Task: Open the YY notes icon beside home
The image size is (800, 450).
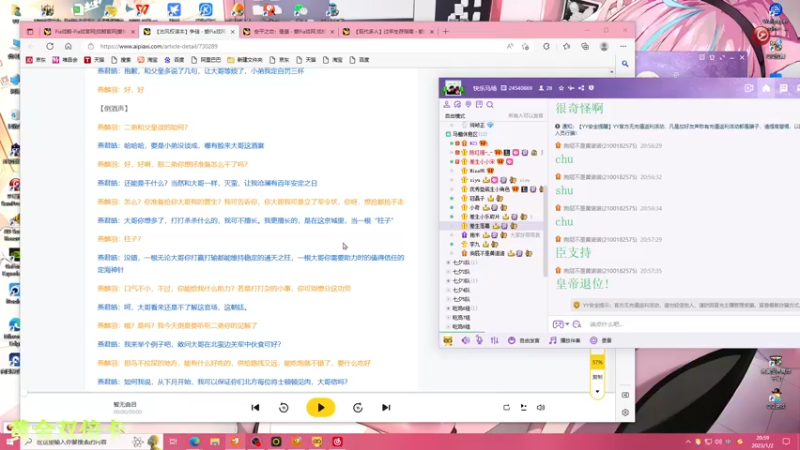Action: point(783,88)
